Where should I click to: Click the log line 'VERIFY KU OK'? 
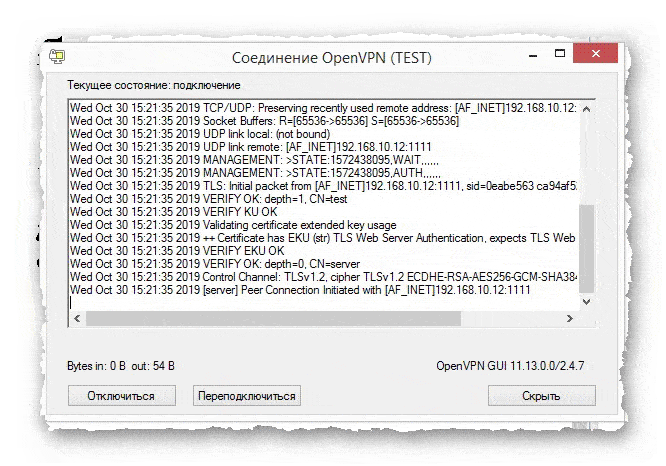tap(174, 212)
